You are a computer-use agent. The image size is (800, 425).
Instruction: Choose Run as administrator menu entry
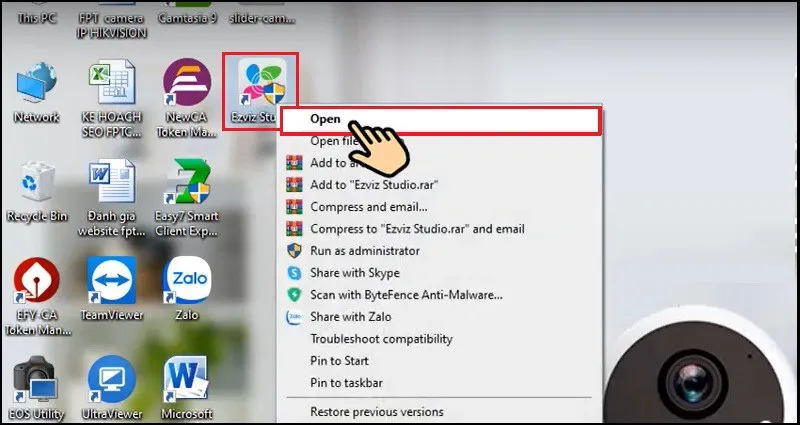[x=365, y=251]
